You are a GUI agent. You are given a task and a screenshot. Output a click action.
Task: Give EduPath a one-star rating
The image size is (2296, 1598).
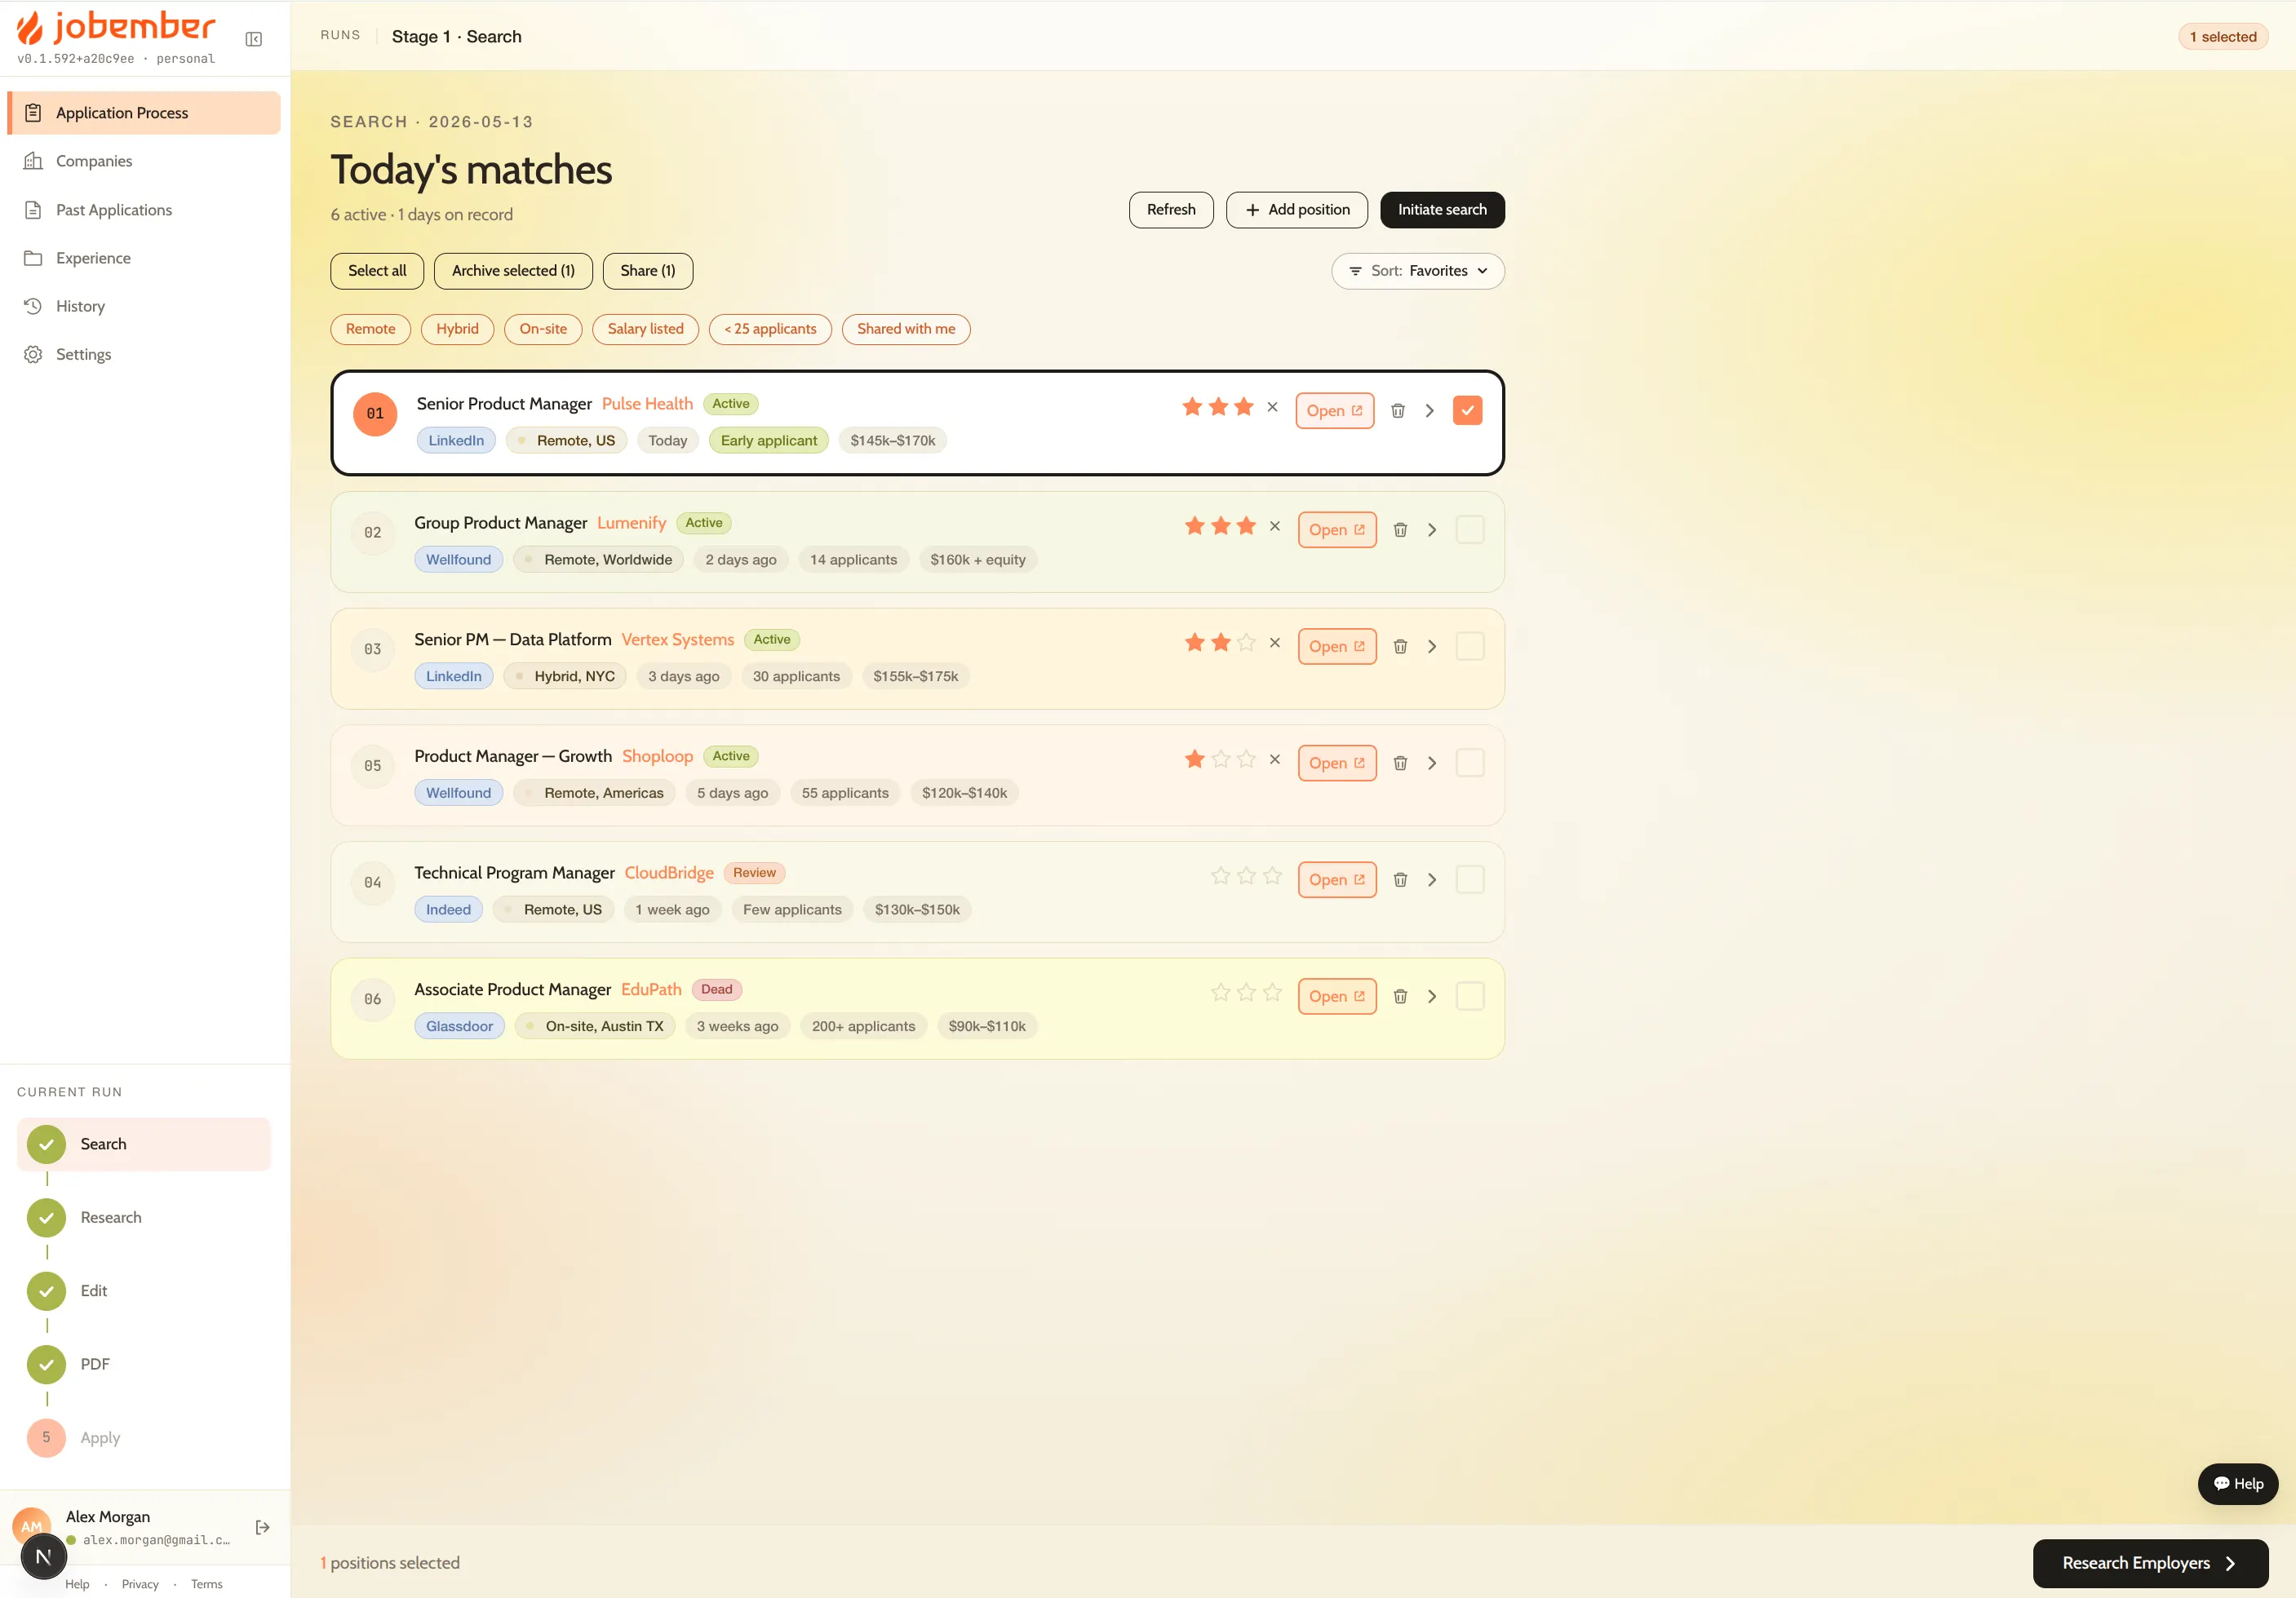pos(1220,992)
